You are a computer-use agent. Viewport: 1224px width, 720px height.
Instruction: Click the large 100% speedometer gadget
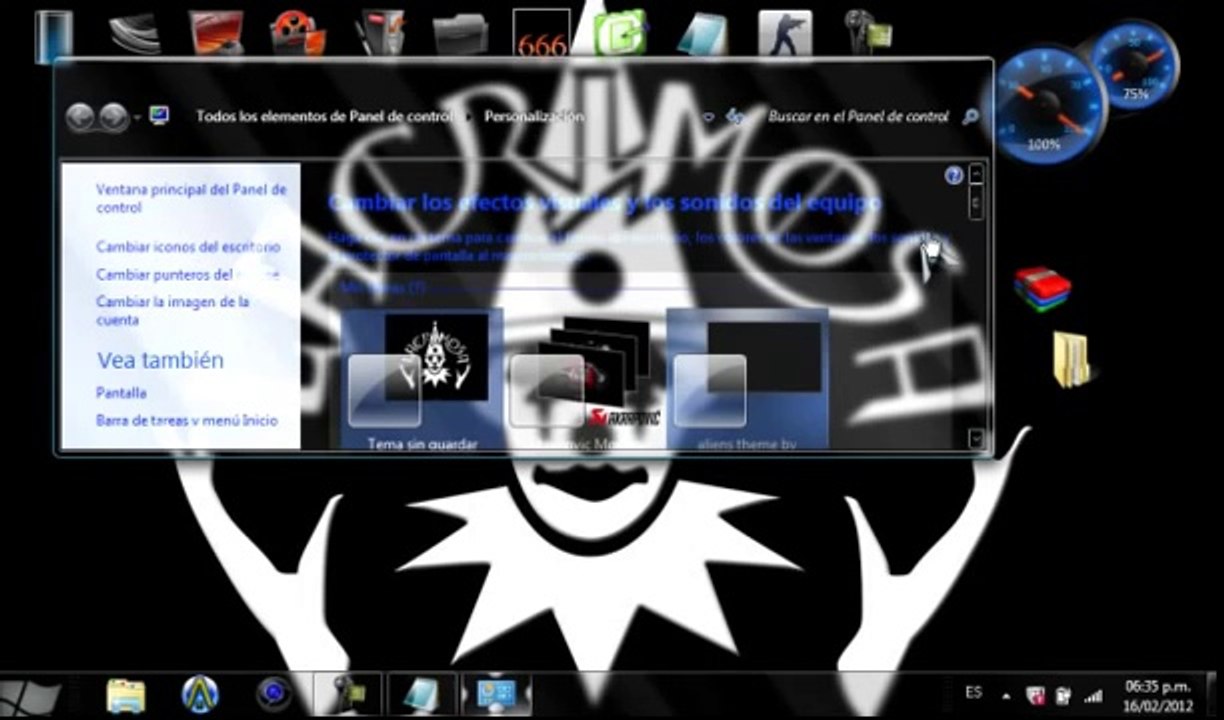point(1045,105)
